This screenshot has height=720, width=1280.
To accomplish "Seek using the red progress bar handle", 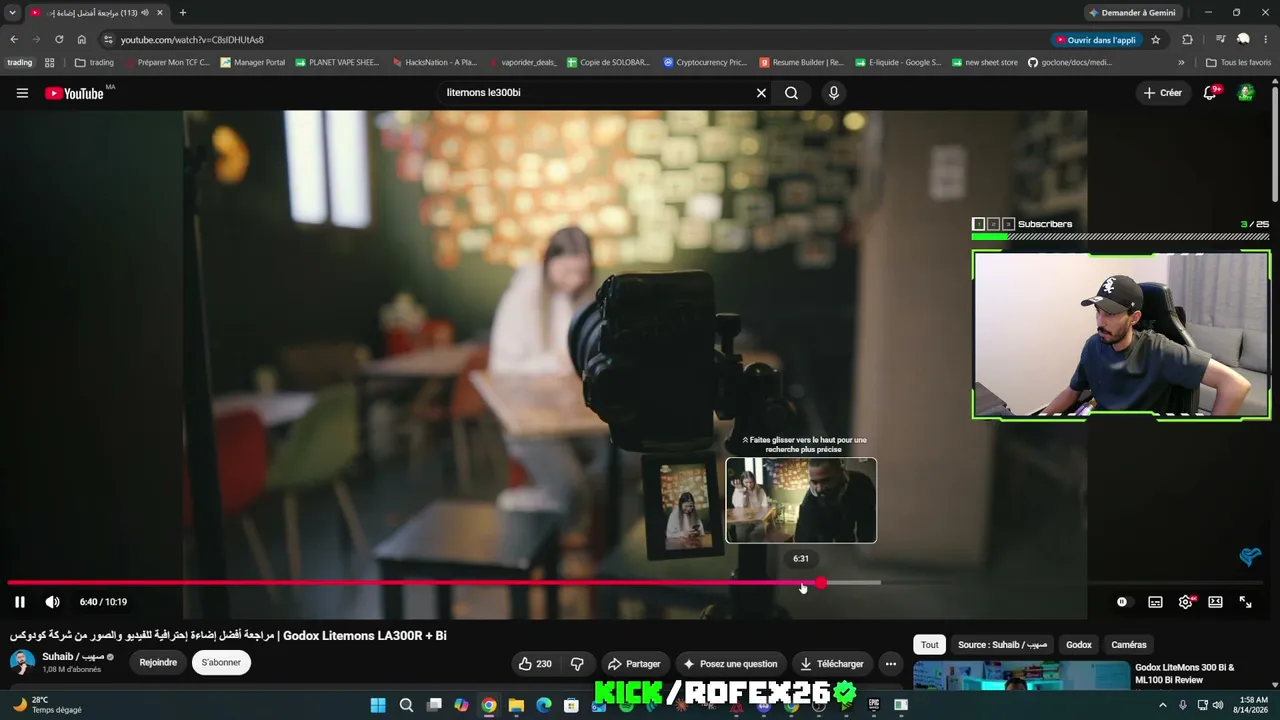I will (x=821, y=582).
